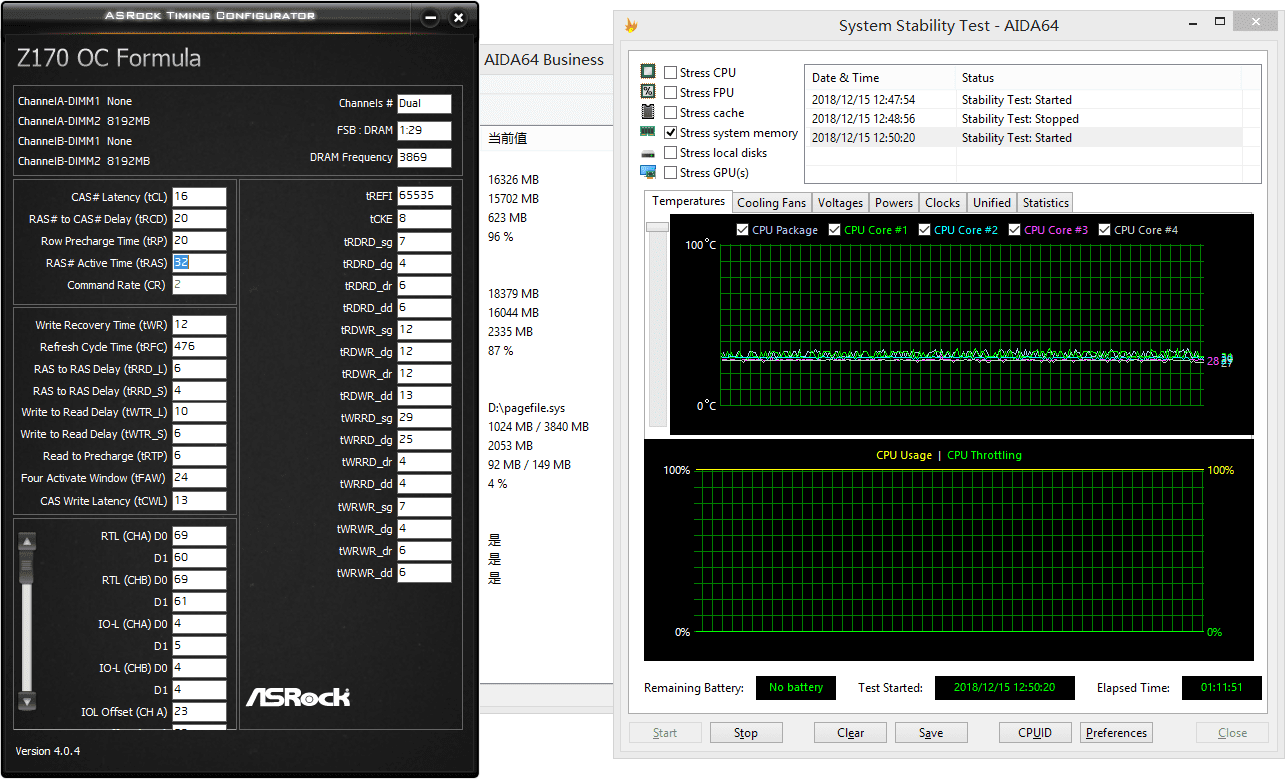The image size is (1285, 780).
Task: Click the IOL Offset (CH A) field
Action: pyautogui.click(x=199, y=712)
